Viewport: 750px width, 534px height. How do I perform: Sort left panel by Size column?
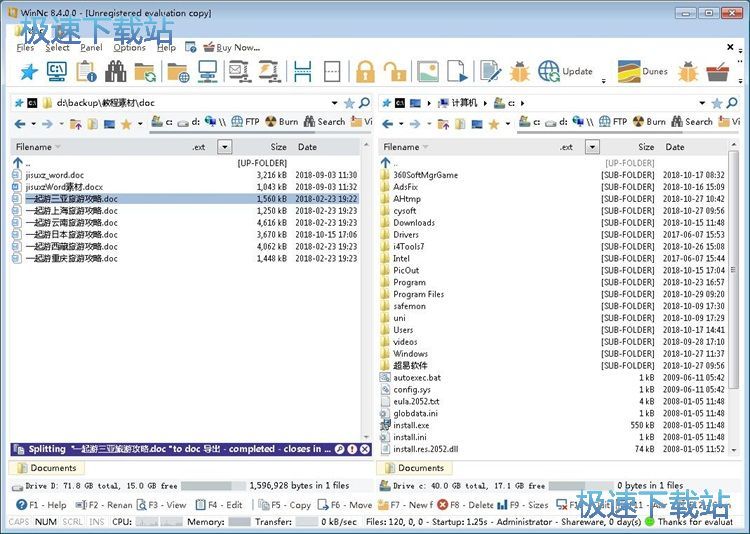278,147
